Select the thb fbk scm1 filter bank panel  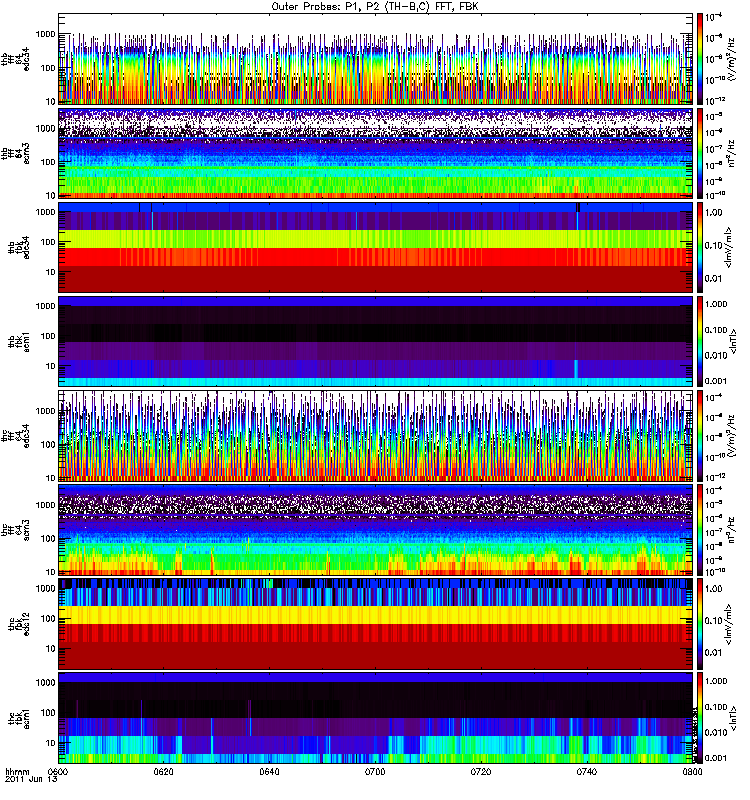[375, 340]
